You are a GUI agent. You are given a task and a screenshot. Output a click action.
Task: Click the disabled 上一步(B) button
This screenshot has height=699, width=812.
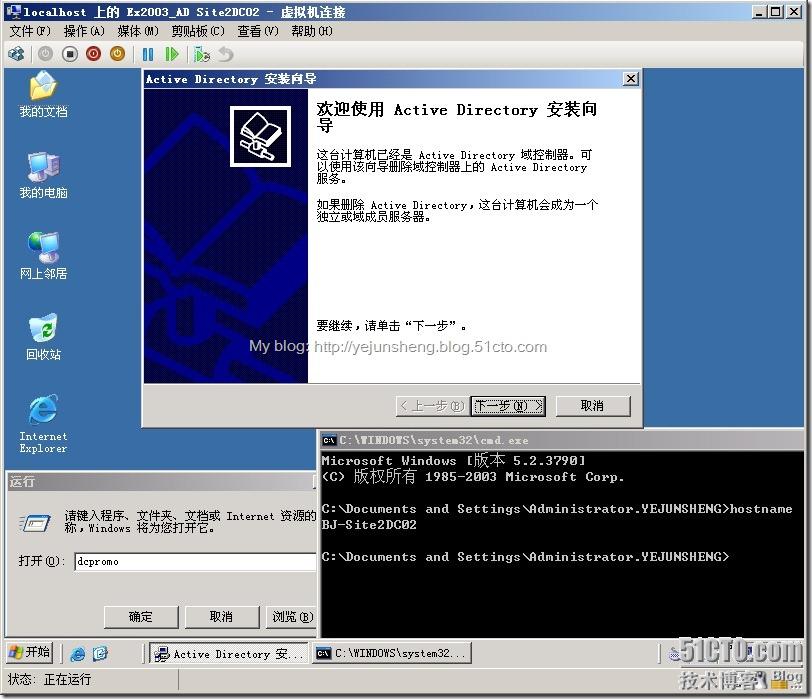pyautogui.click(x=432, y=406)
